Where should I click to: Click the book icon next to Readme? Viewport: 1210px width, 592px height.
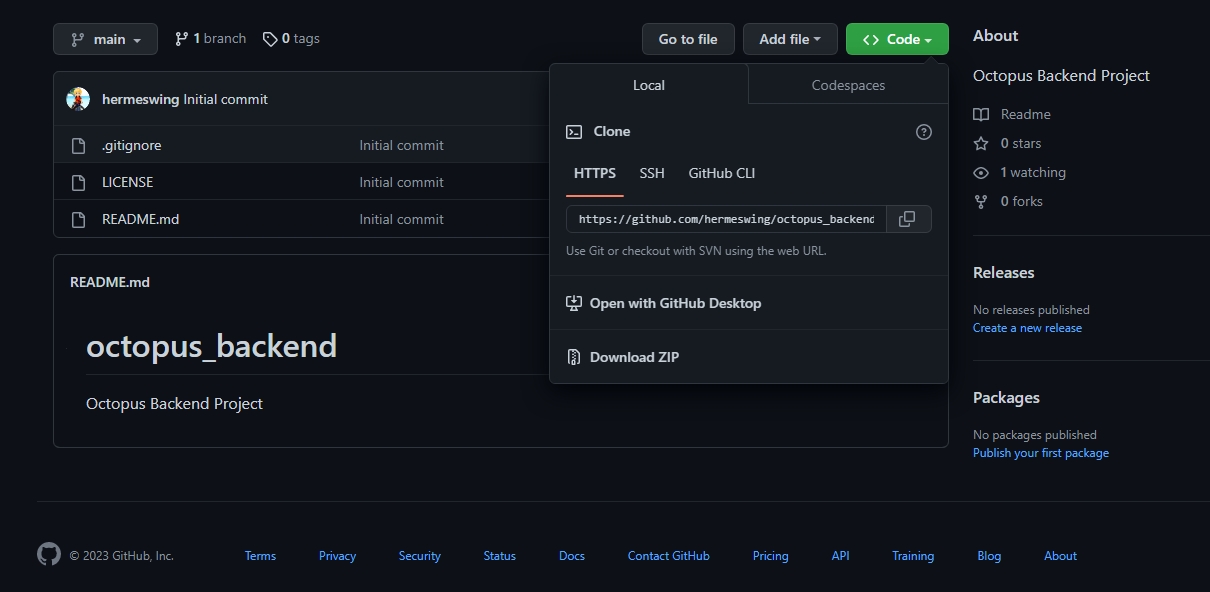pos(981,115)
